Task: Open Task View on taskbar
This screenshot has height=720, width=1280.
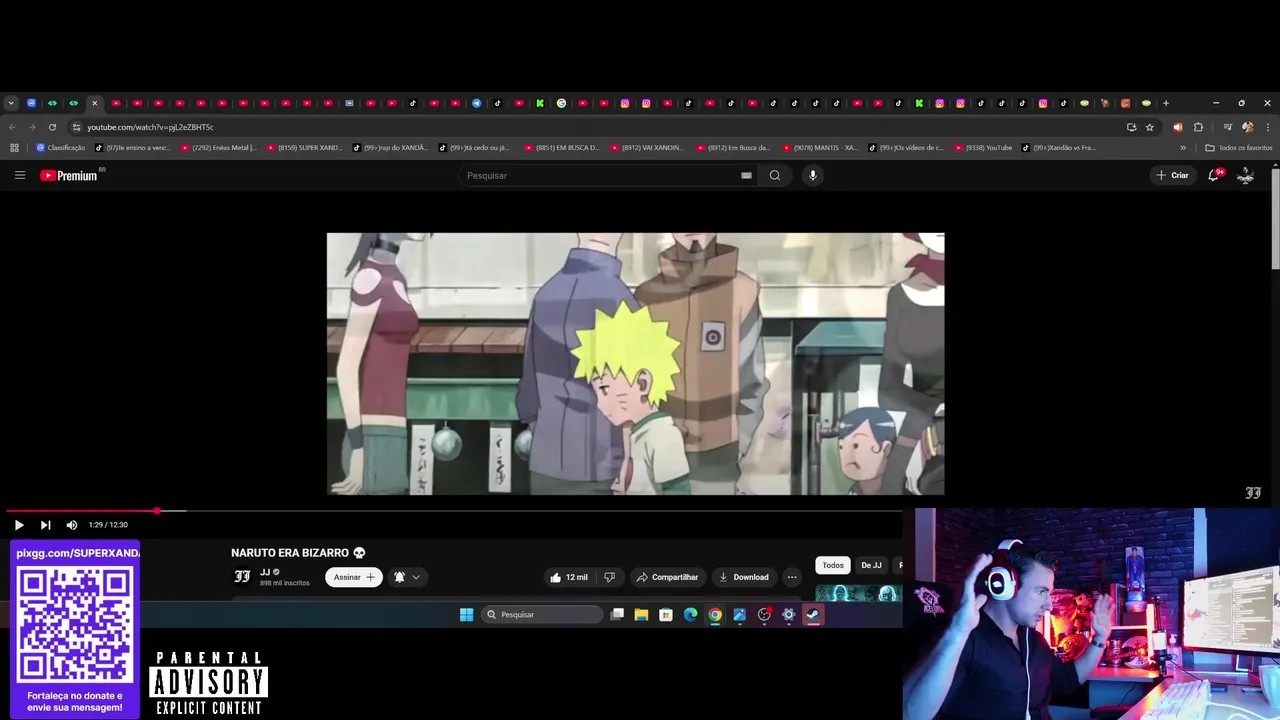Action: point(617,615)
